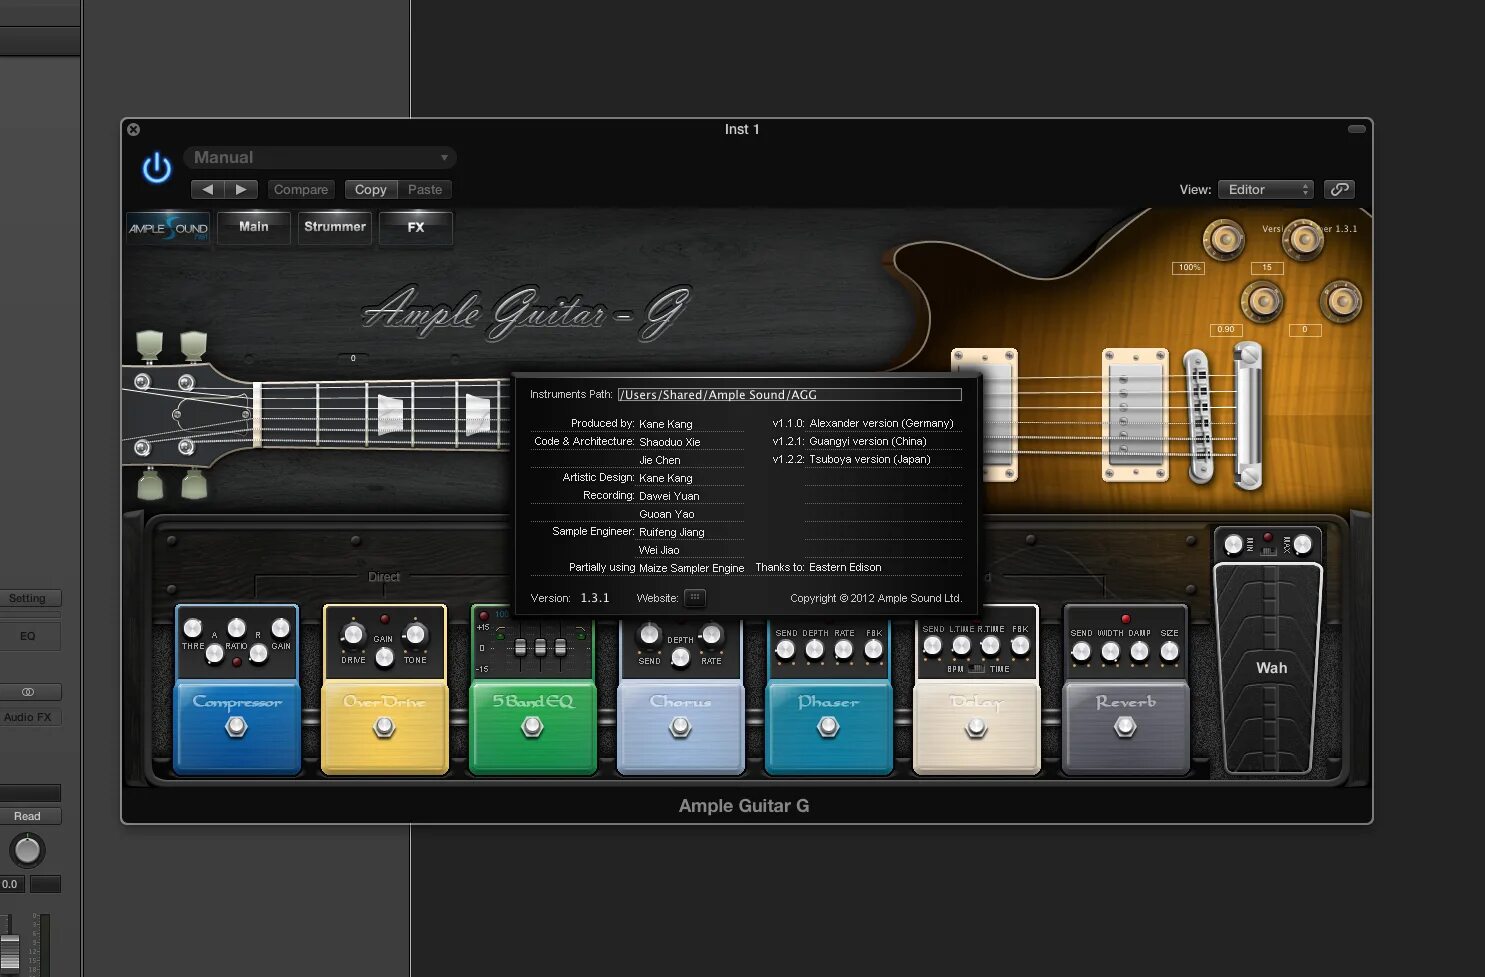This screenshot has height=977, width=1485.
Task: Click the Phaser RATE knob
Action: [x=843, y=650]
